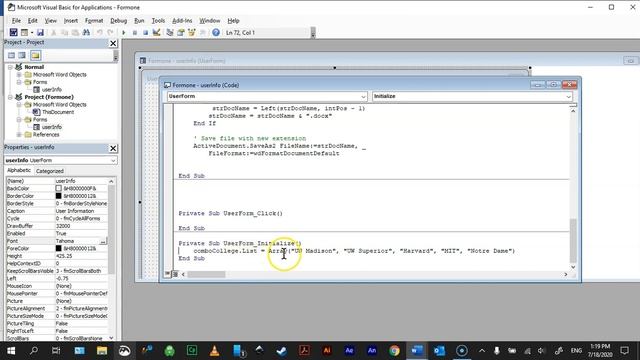This screenshot has height=360, width=640.
Task: Open the Tools menu
Action: coord(158,20)
